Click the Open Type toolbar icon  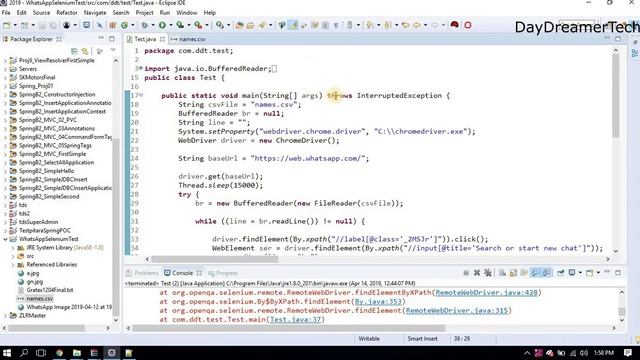(240, 25)
